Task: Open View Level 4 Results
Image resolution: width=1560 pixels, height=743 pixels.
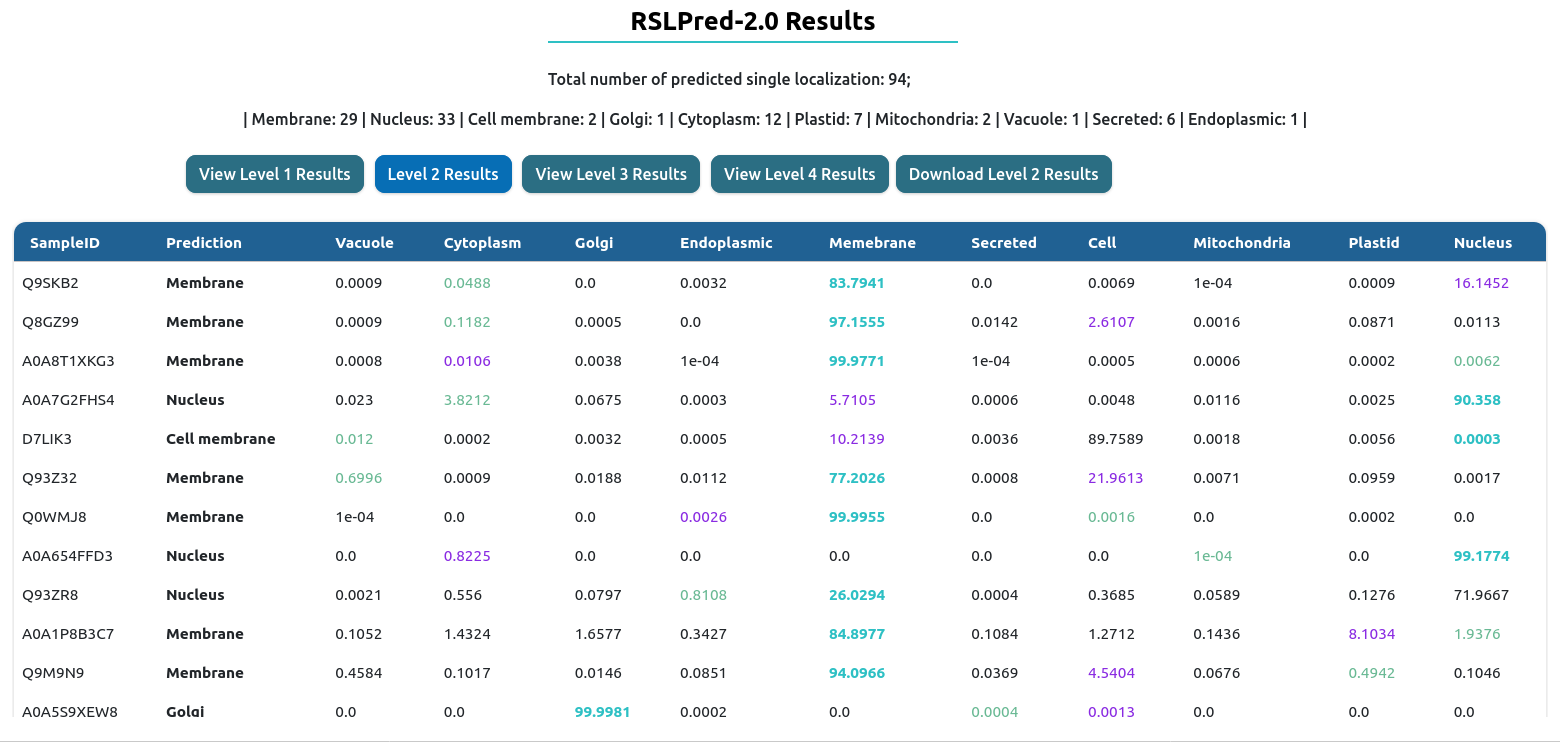Action: pyautogui.click(x=799, y=174)
